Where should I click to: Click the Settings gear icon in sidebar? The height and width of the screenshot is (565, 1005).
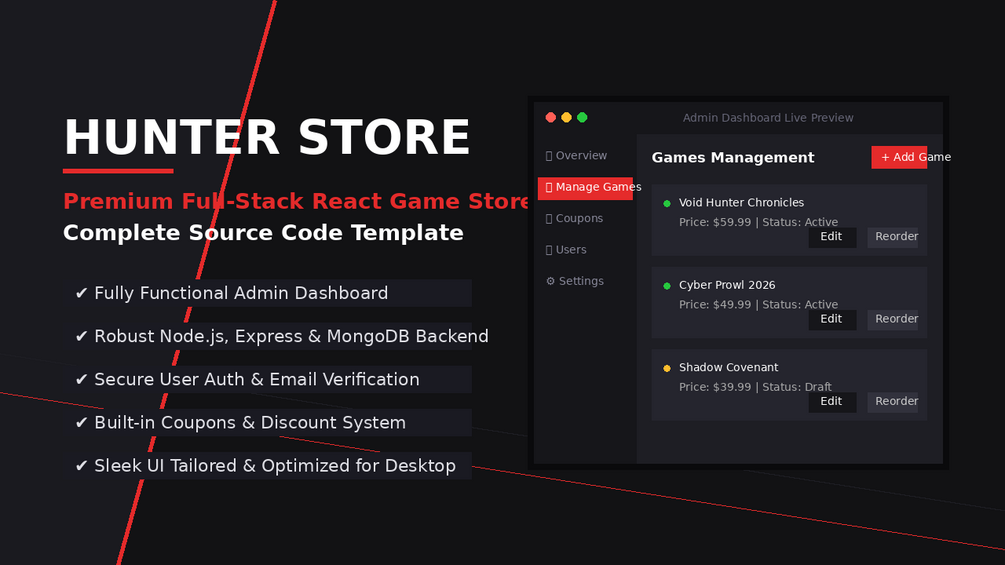(x=550, y=281)
